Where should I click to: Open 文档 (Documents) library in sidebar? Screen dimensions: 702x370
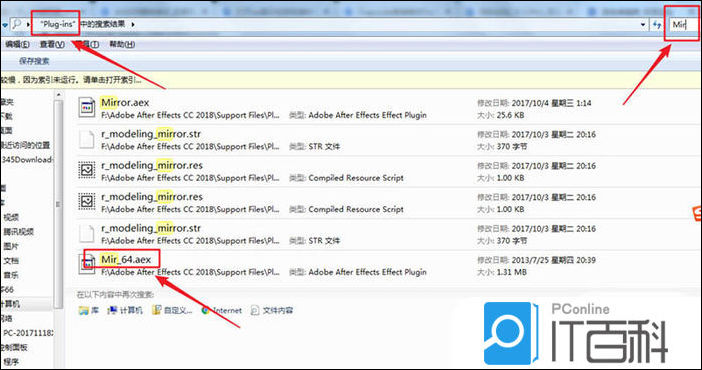pos(11,261)
